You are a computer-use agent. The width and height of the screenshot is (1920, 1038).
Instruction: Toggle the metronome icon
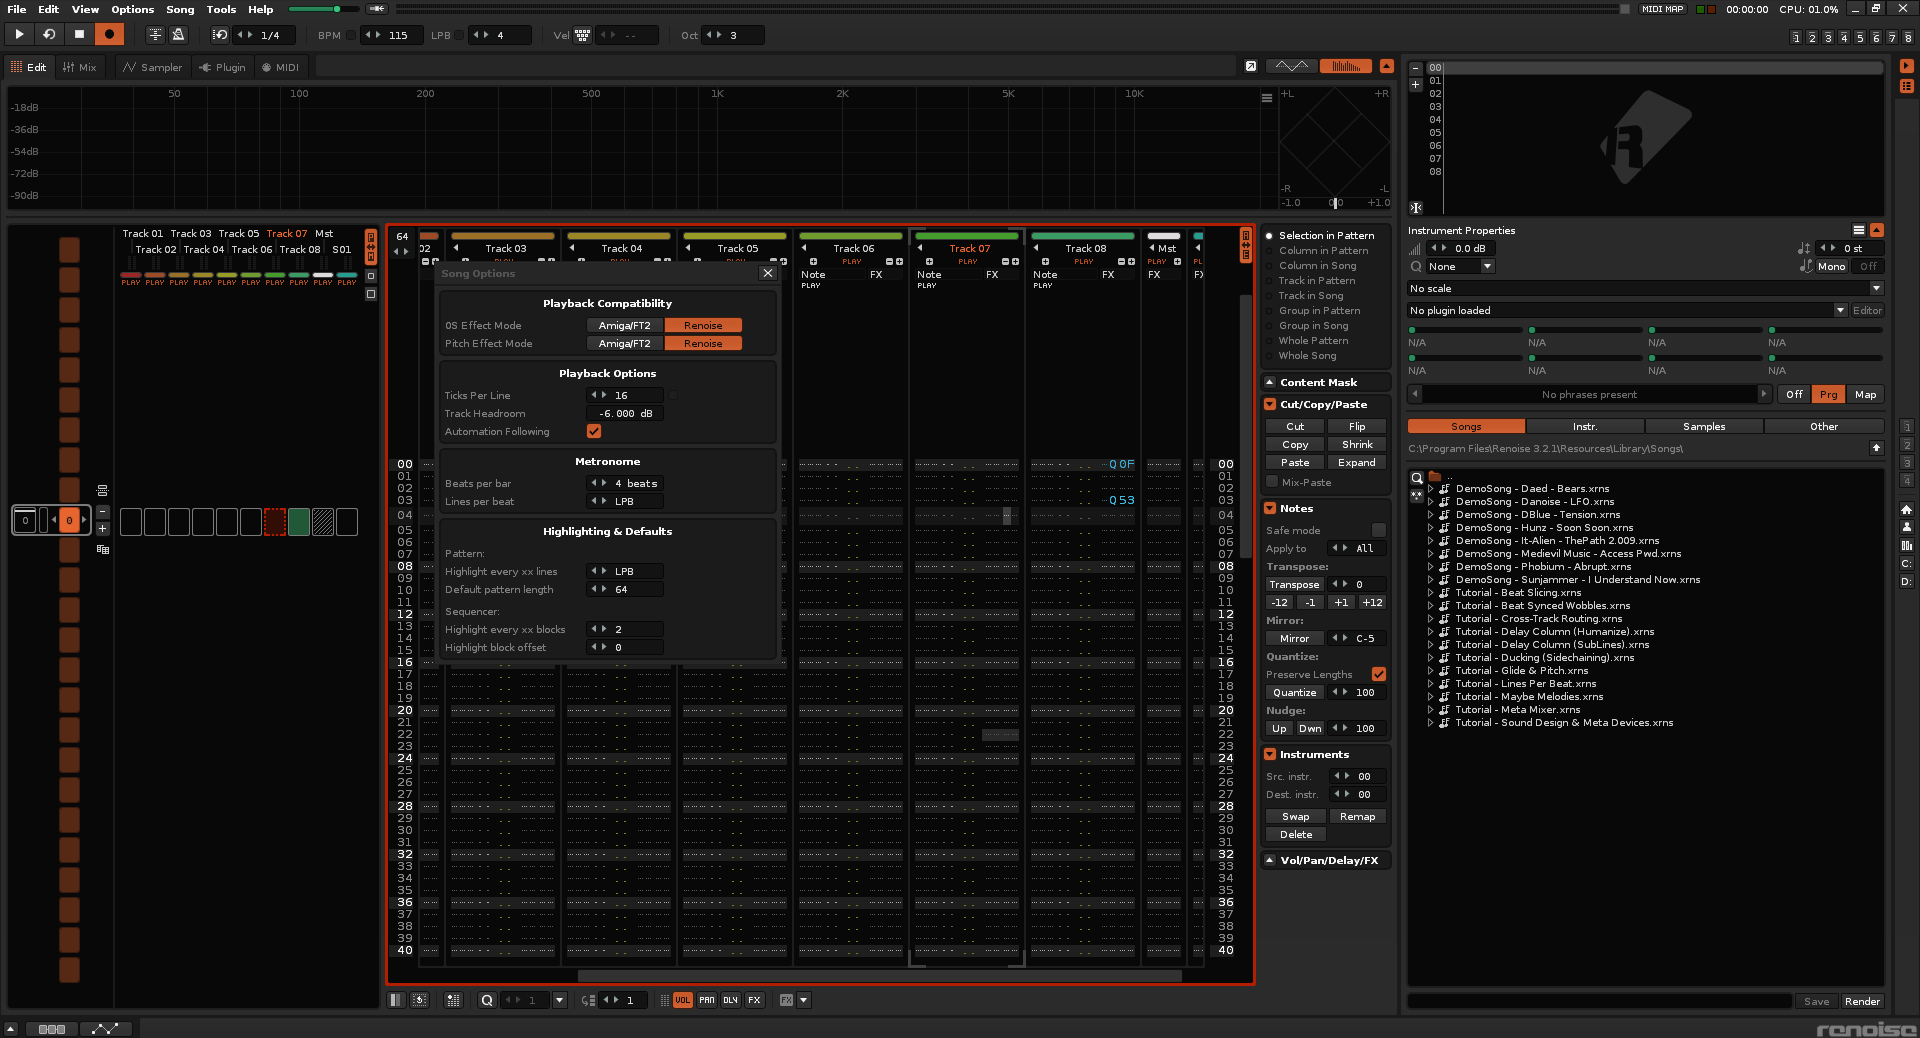coord(178,35)
